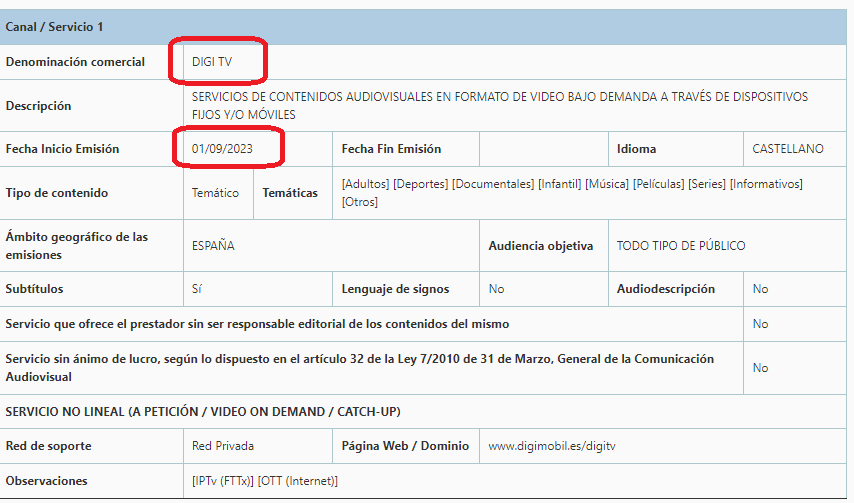
Task: Click the 'Red Privada' value
Action: [223, 446]
